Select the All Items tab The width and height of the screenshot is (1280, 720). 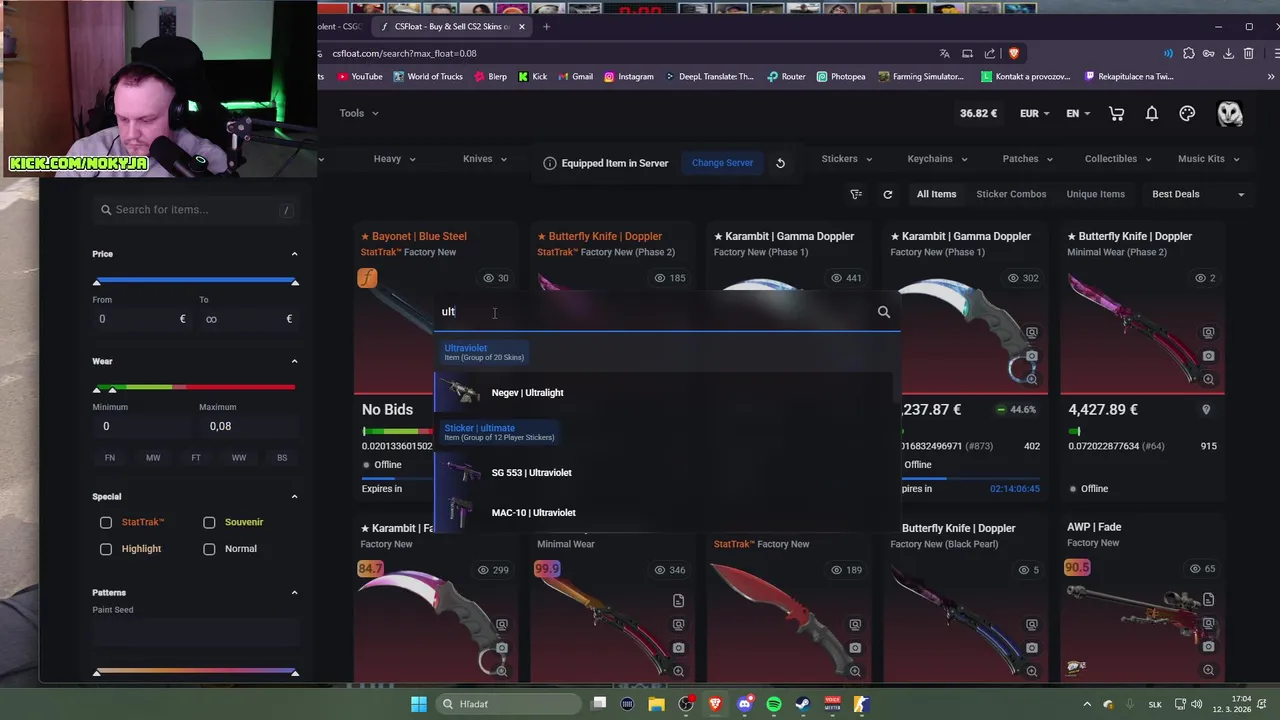click(x=936, y=194)
